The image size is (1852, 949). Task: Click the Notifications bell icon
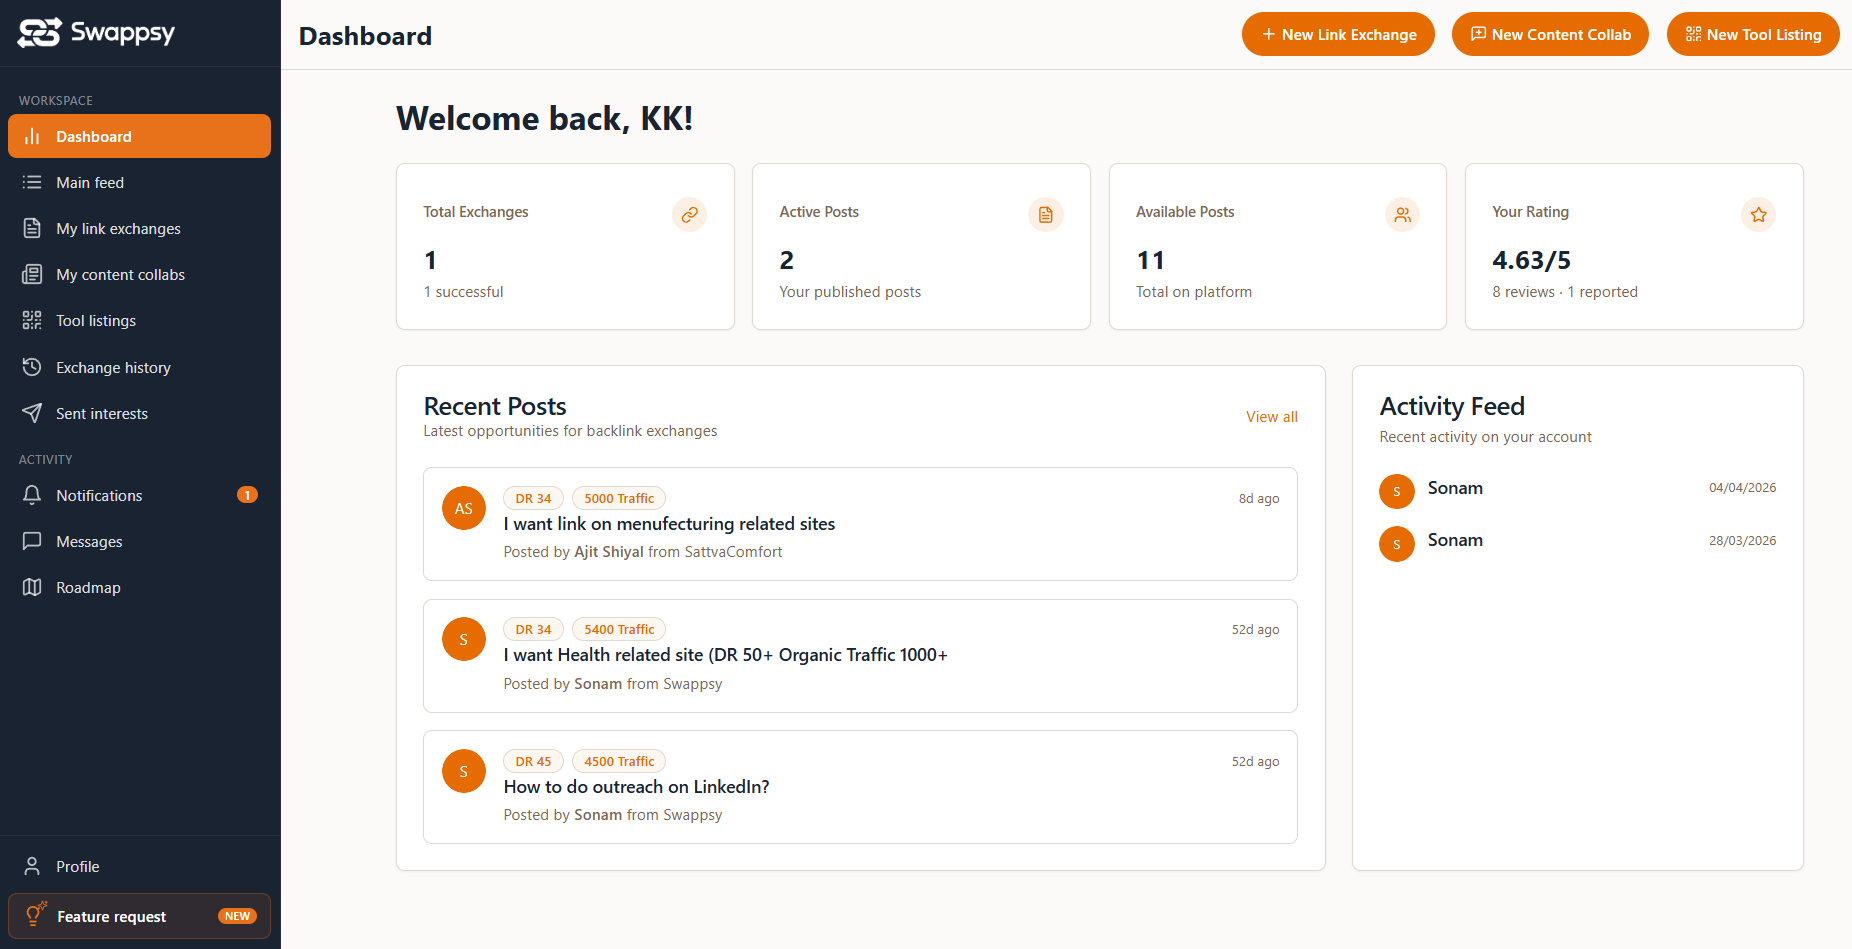tap(32, 495)
